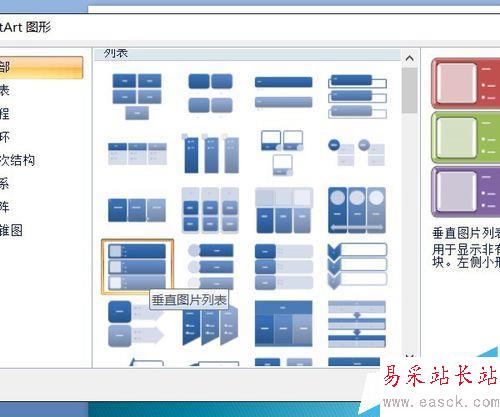The image size is (500, 417).
Task: Click the gallery vertical scrollbar thumb
Action: tap(410, 90)
